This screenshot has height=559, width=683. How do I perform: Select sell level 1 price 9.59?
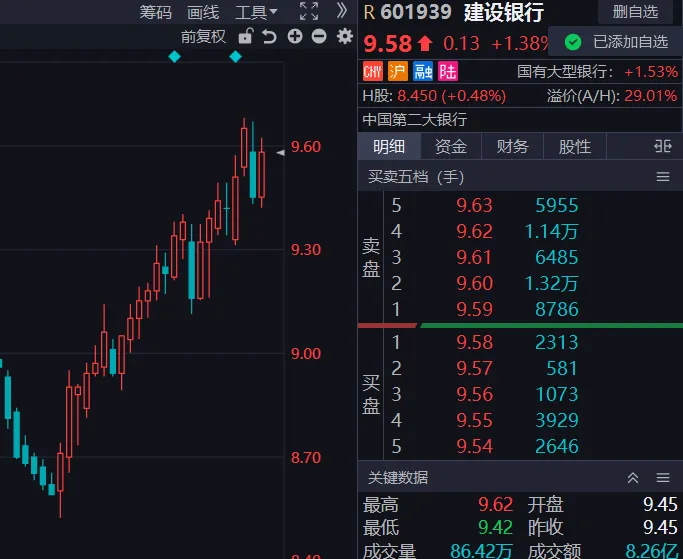(x=474, y=309)
